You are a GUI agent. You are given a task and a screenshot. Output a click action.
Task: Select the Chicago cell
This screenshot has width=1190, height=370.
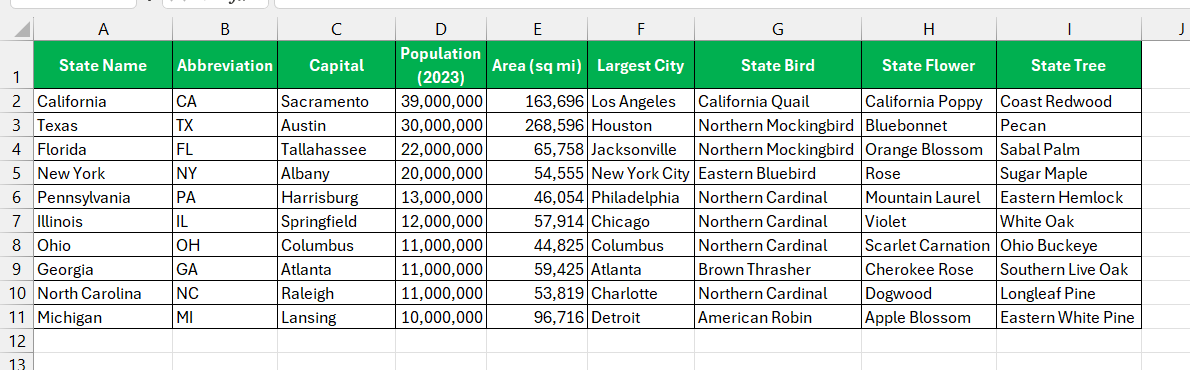pos(641,221)
